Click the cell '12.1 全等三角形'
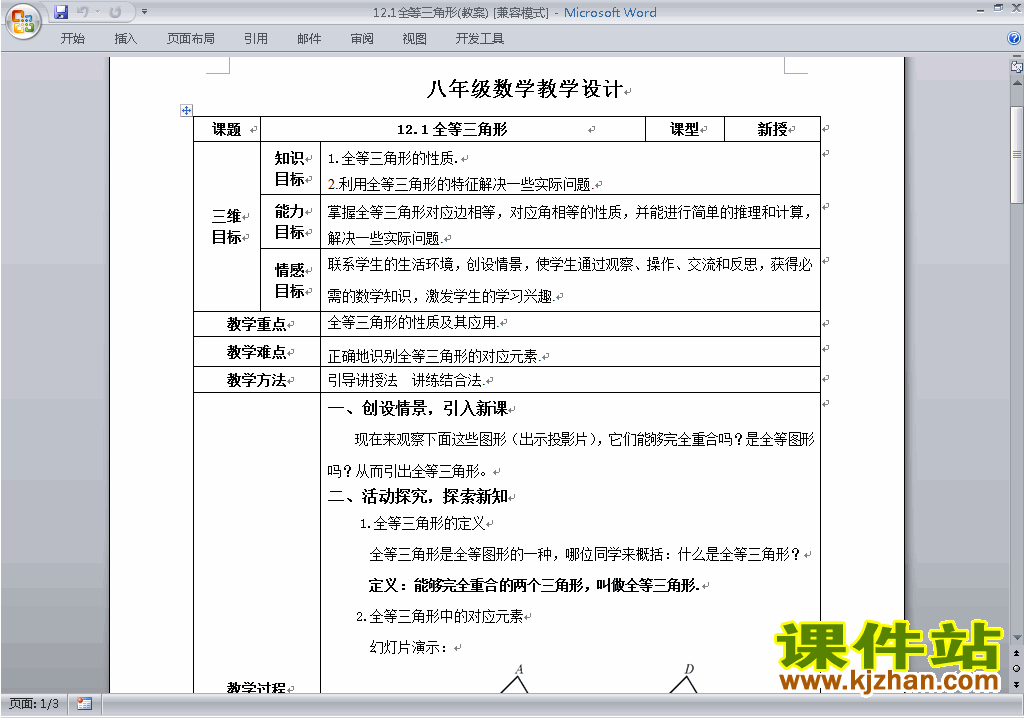Screen dimensions: 1024x718 coord(453,129)
